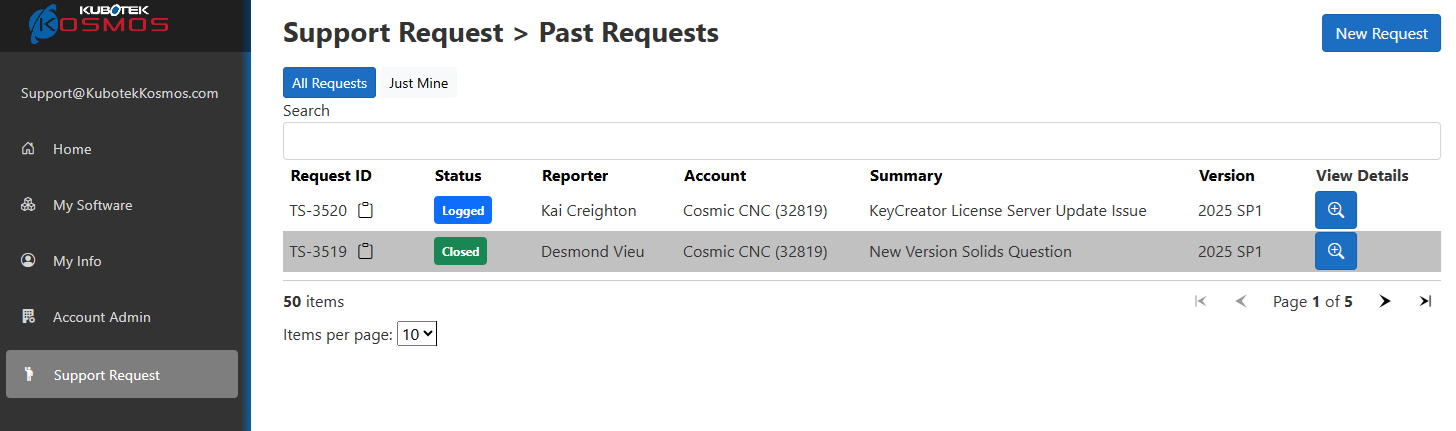Expand Items per page dropdown
The image size is (1456, 431).
[x=417, y=335]
